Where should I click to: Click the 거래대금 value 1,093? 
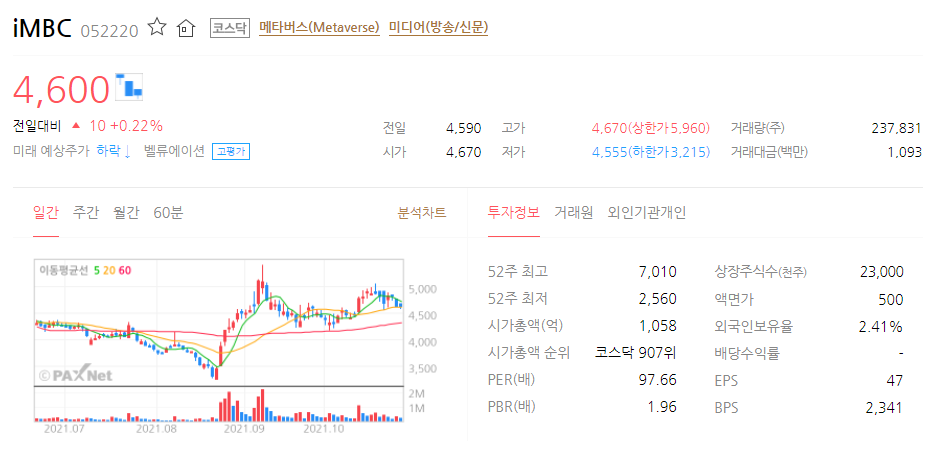(904, 152)
